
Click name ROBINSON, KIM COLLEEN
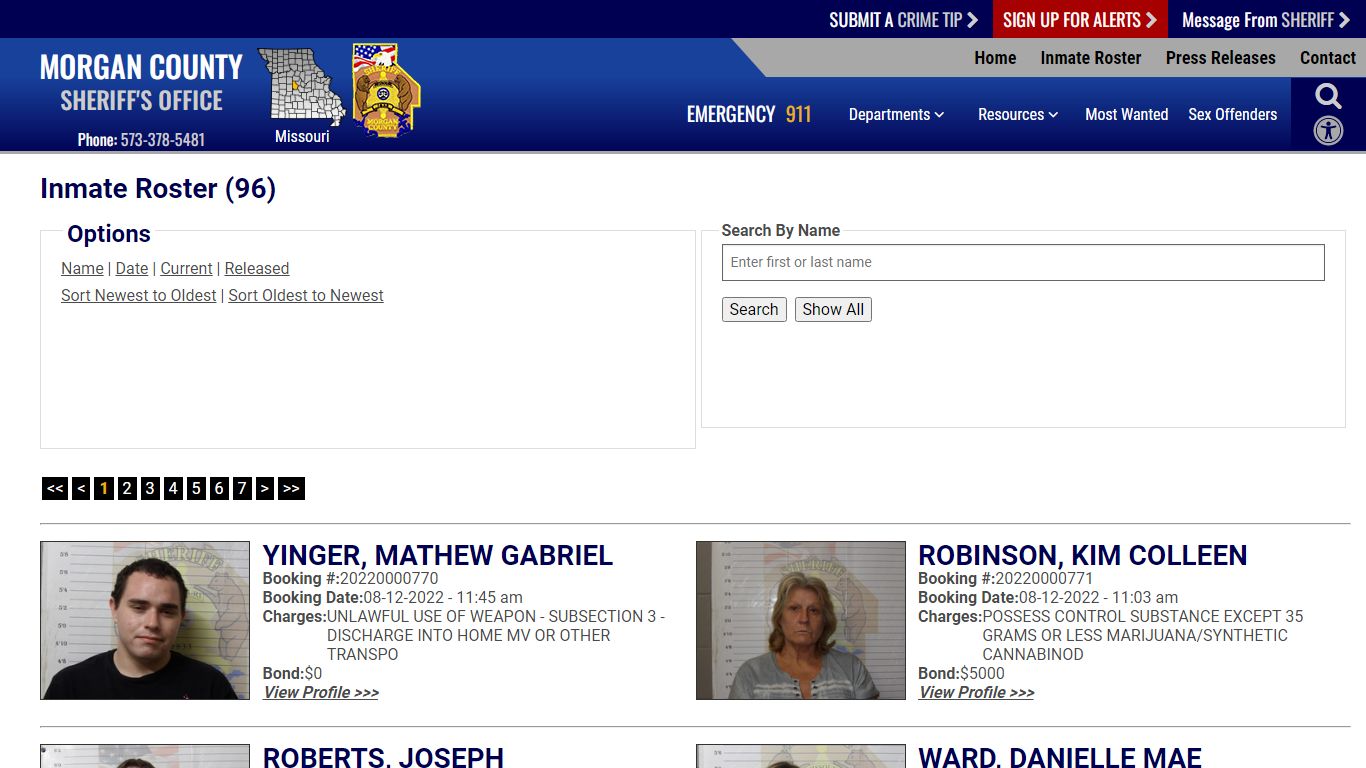(x=1083, y=556)
